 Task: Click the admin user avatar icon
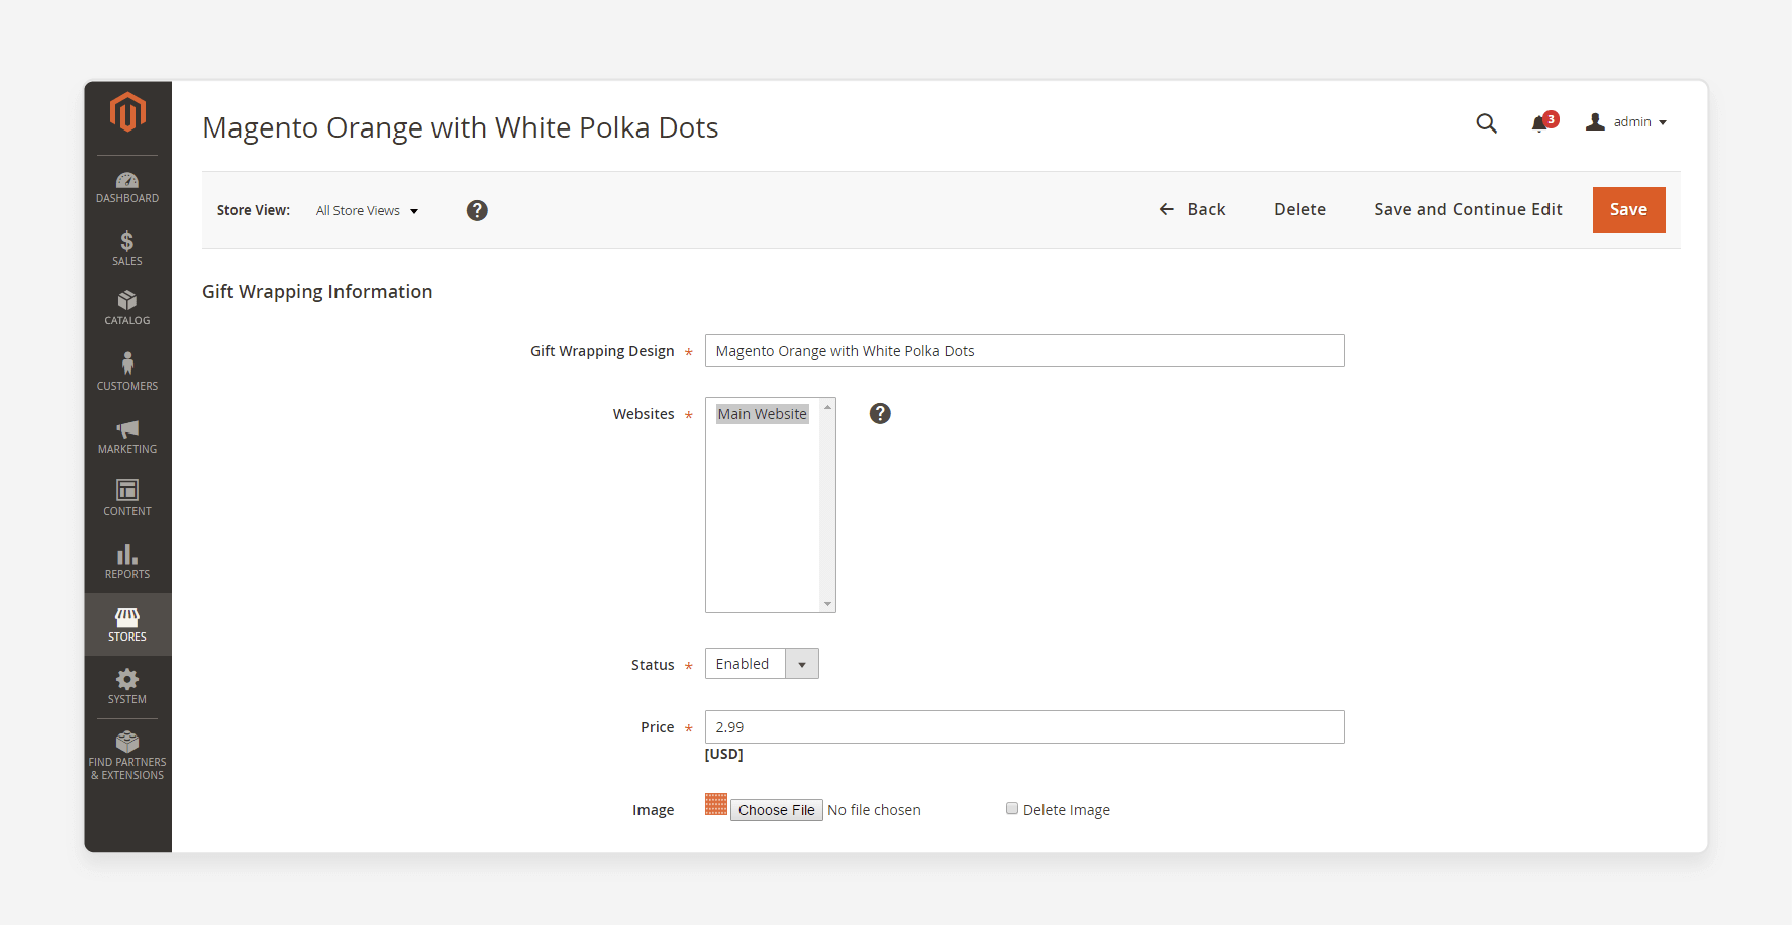point(1595,122)
